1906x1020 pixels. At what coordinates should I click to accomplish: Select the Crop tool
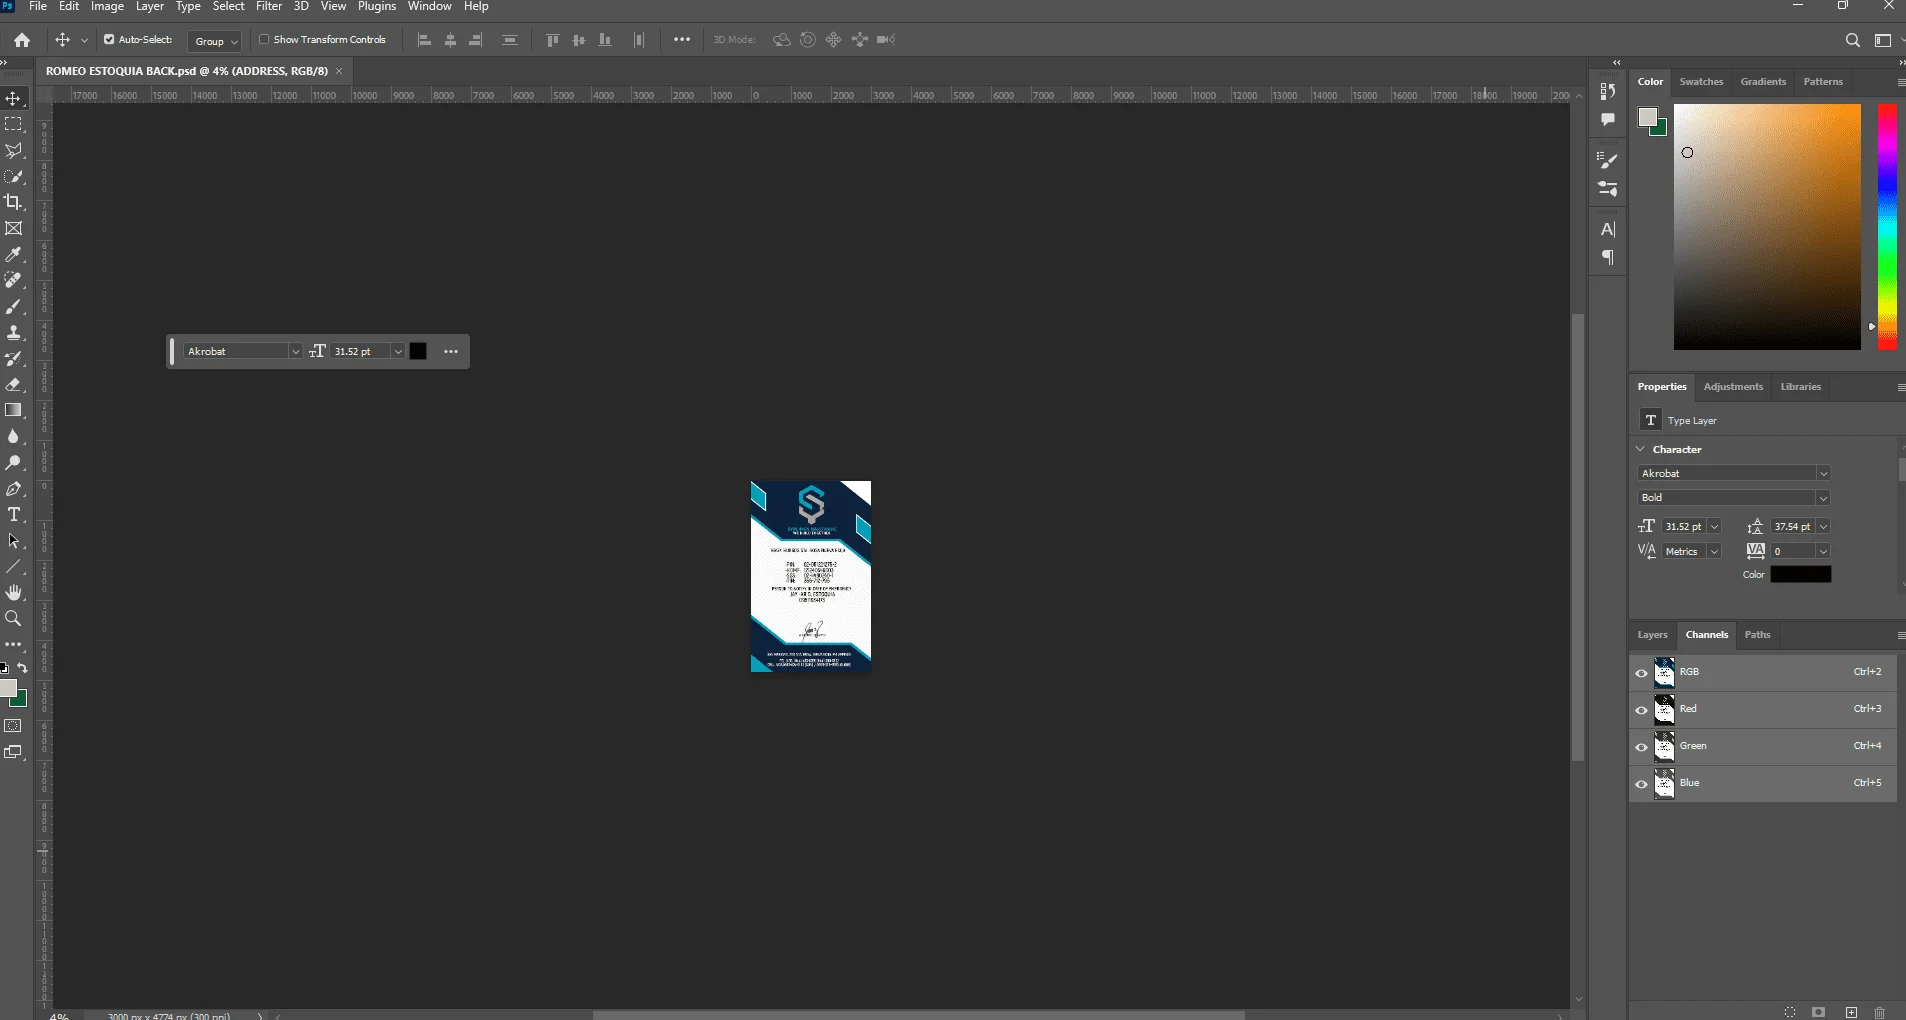pyautogui.click(x=14, y=202)
